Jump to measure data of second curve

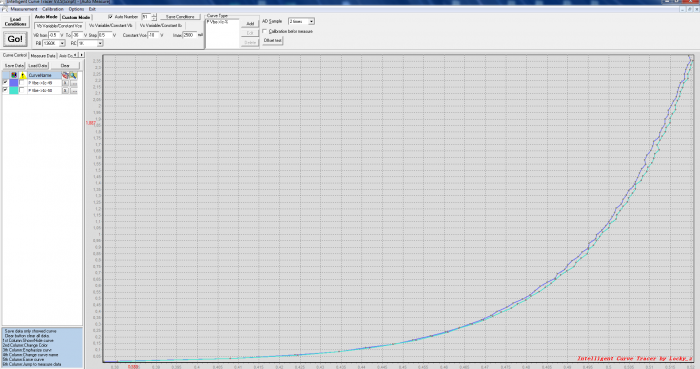(x=74, y=91)
